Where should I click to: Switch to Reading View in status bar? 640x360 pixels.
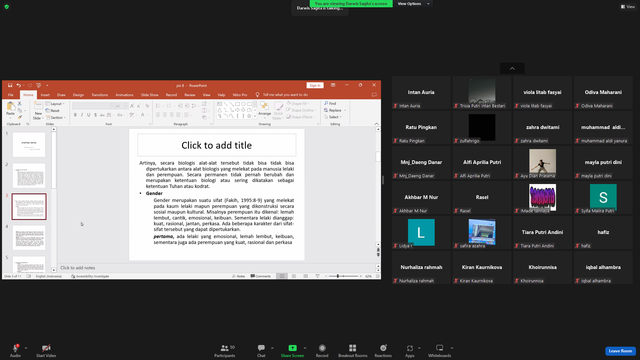(305, 276)
